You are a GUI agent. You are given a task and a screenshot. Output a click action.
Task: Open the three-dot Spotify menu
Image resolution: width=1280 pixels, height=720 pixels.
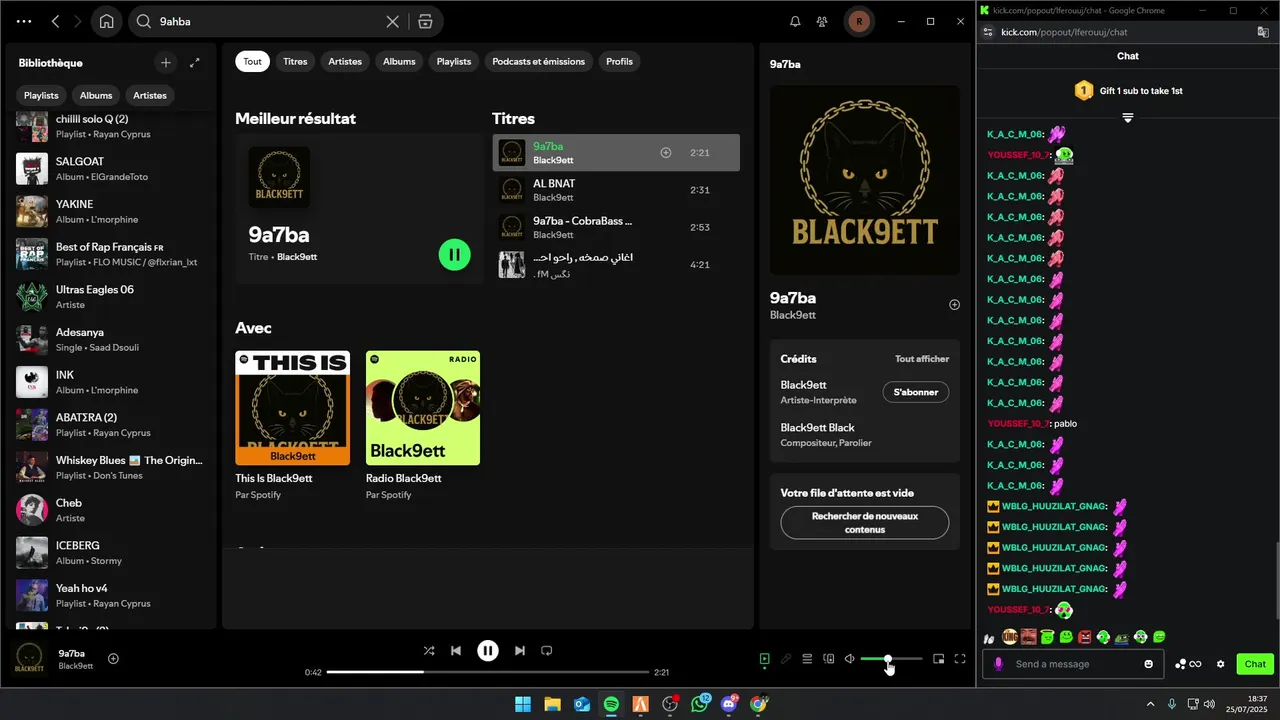(x=24, y=21)
